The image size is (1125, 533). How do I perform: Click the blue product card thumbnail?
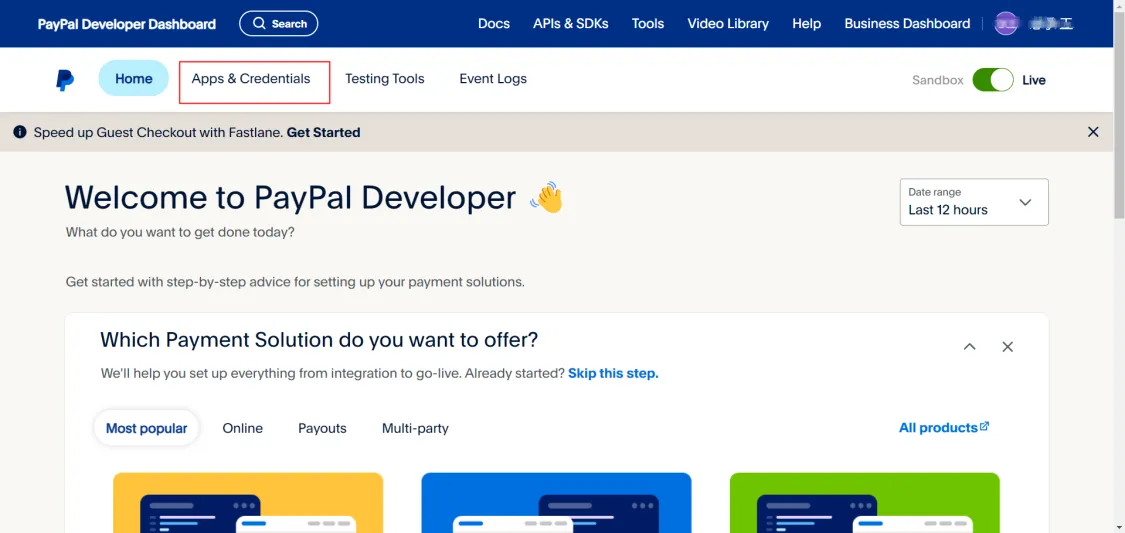(556, 502)
